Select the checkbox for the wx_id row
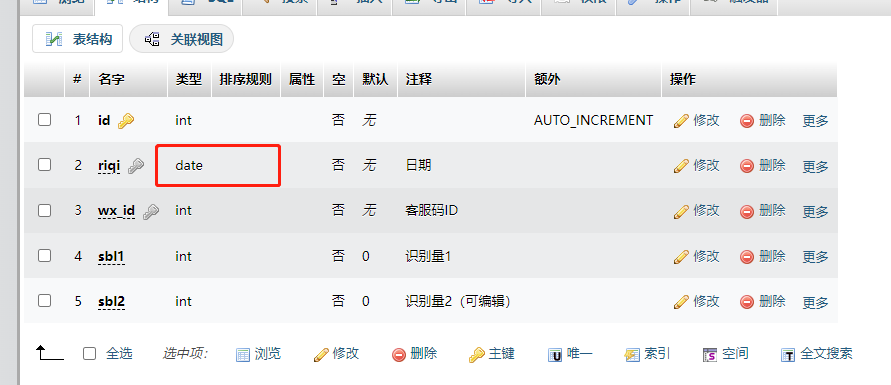 pyautogui.click(x=44, y=210)
